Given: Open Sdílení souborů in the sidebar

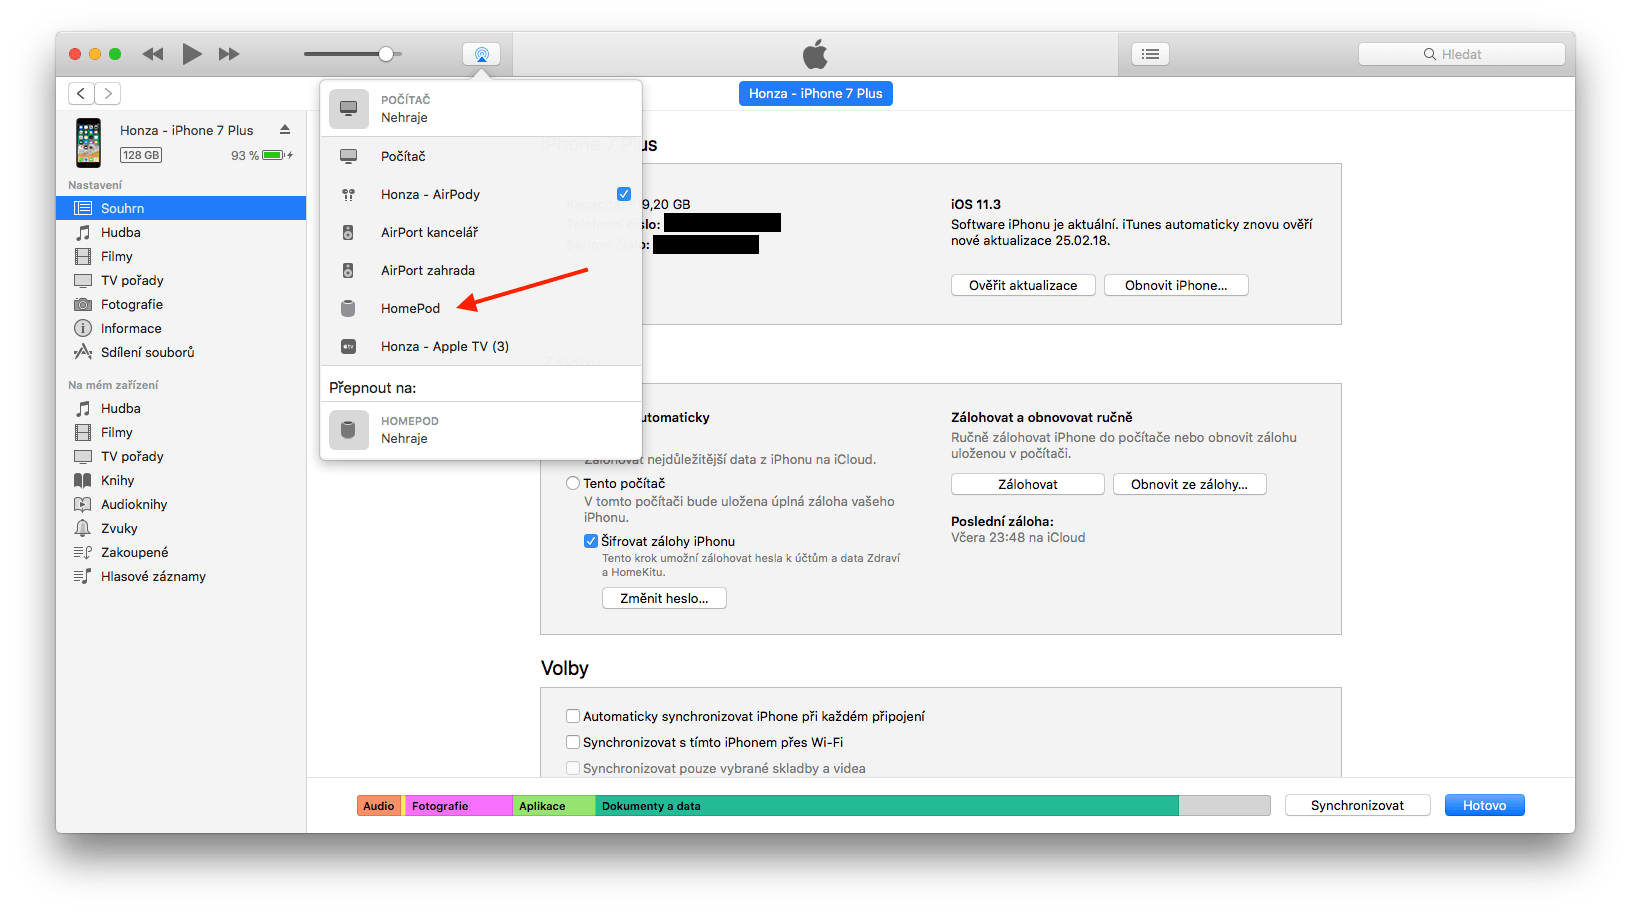Looking at the screenshot, I should click(x=181, y=352).
